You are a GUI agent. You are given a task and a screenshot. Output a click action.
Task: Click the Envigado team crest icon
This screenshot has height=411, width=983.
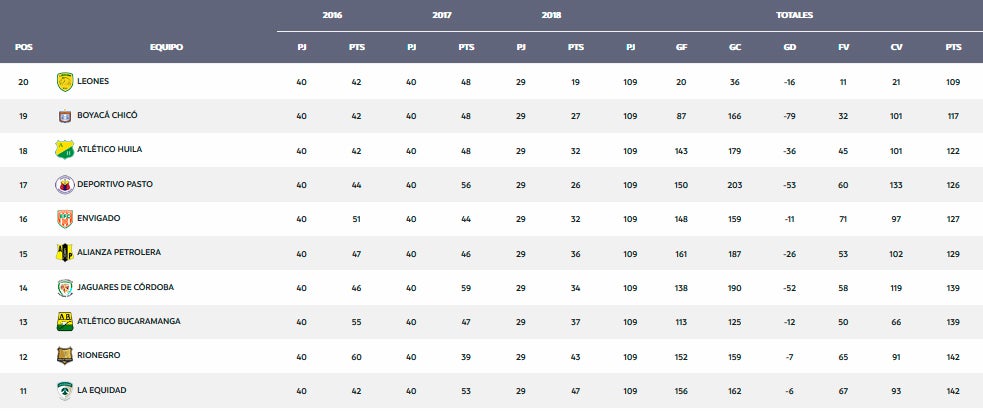(65, 219)
